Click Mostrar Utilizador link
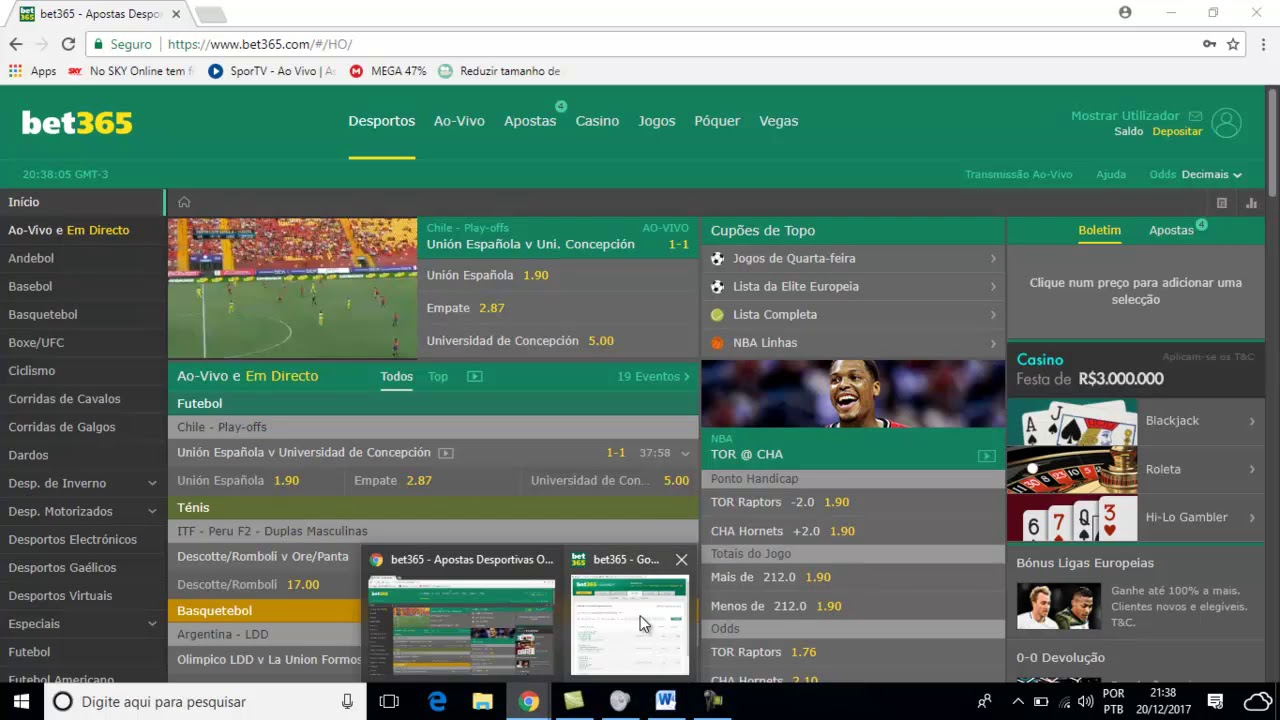Image resolution: width=1280 pixels, height=720 pixels. coord(1125,116)
